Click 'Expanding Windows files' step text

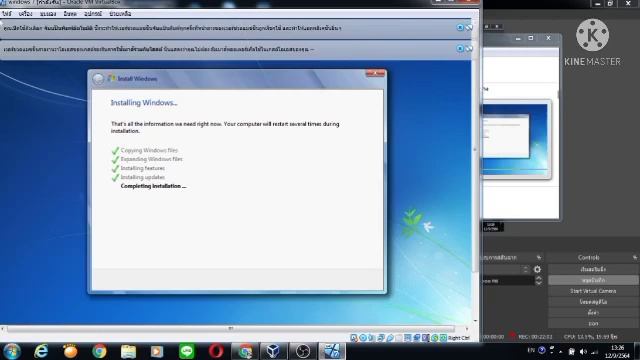[x=151, y=159]
